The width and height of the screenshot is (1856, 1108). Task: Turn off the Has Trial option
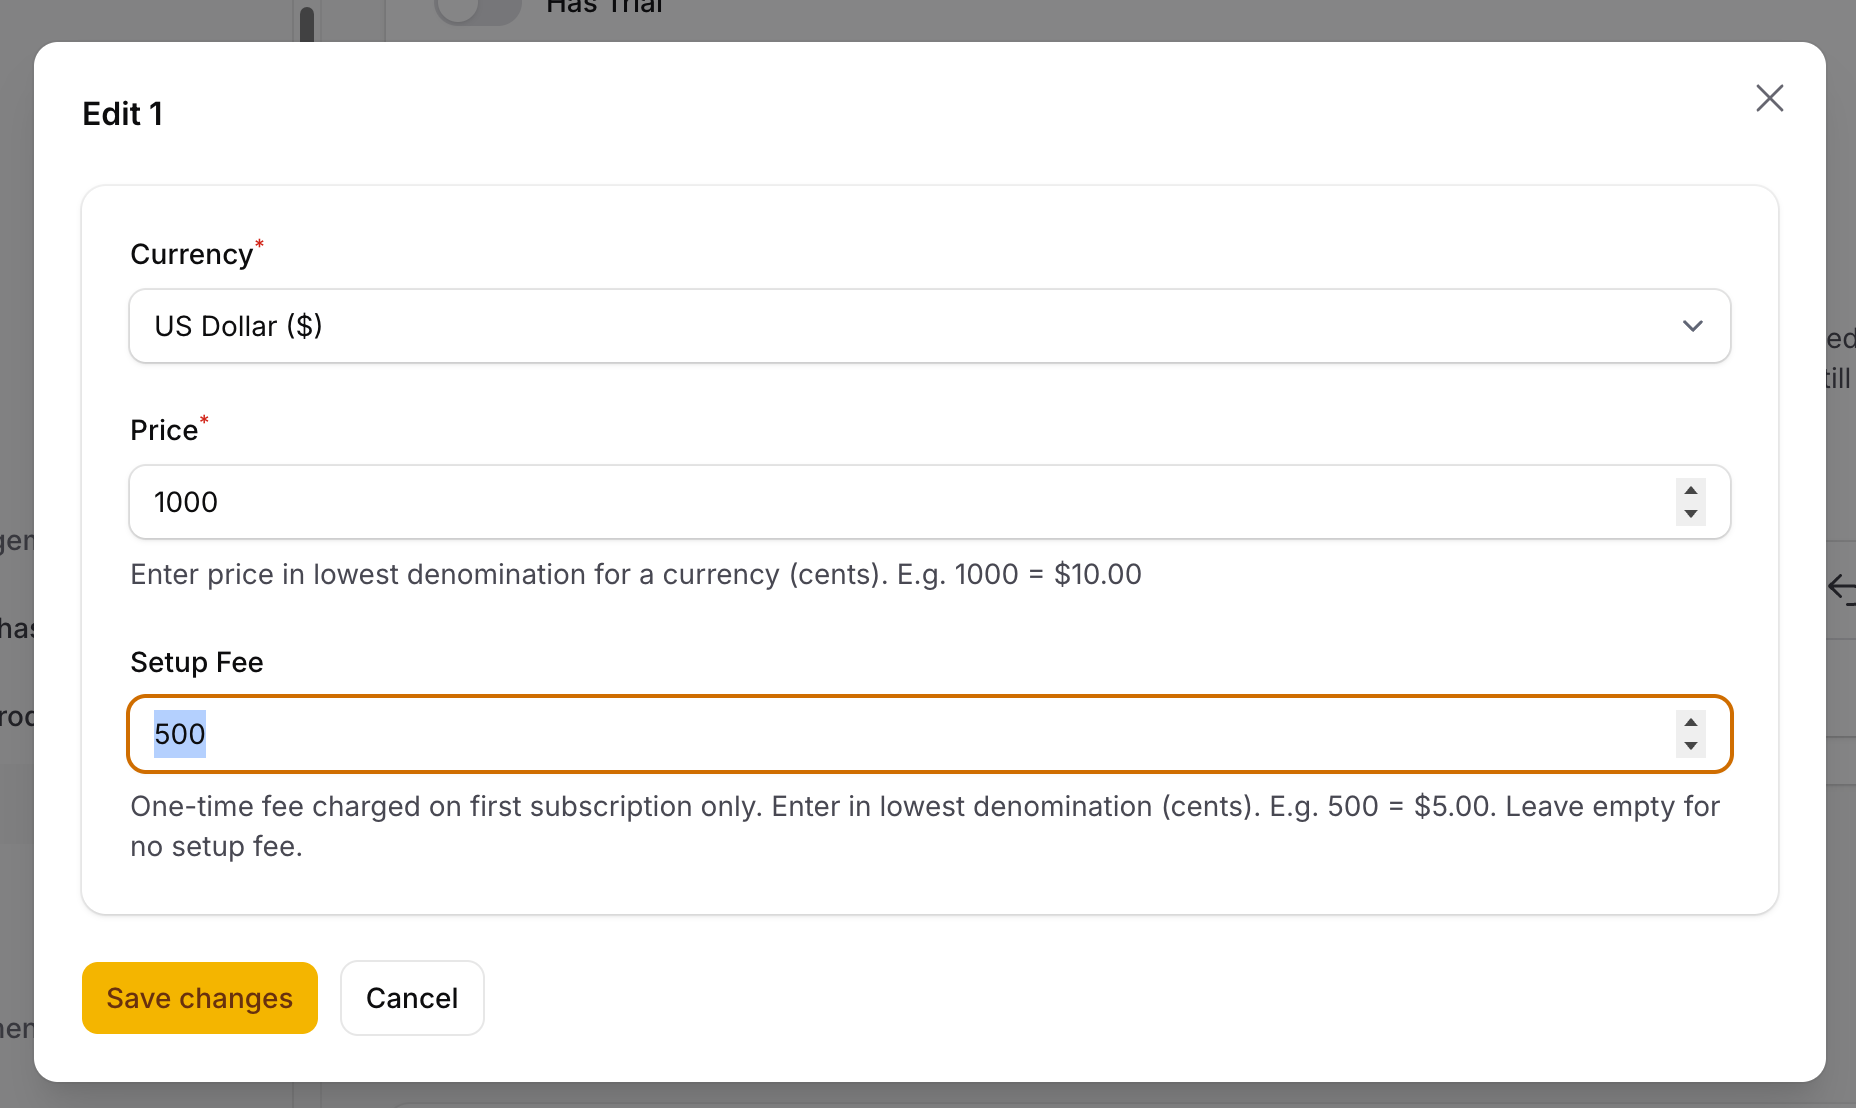[x=478, y=8]
